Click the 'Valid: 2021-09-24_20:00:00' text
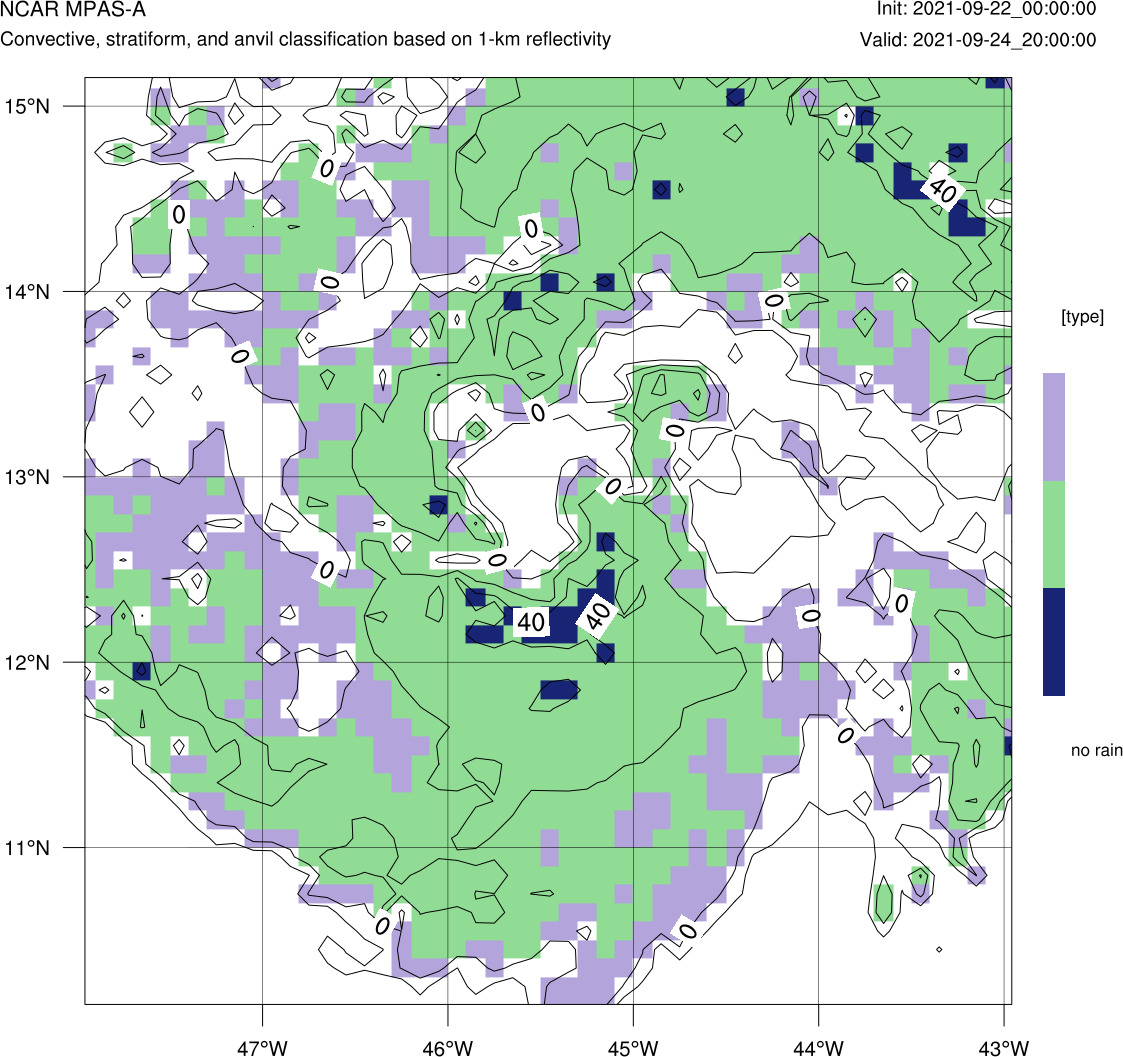 click(978, 39)
